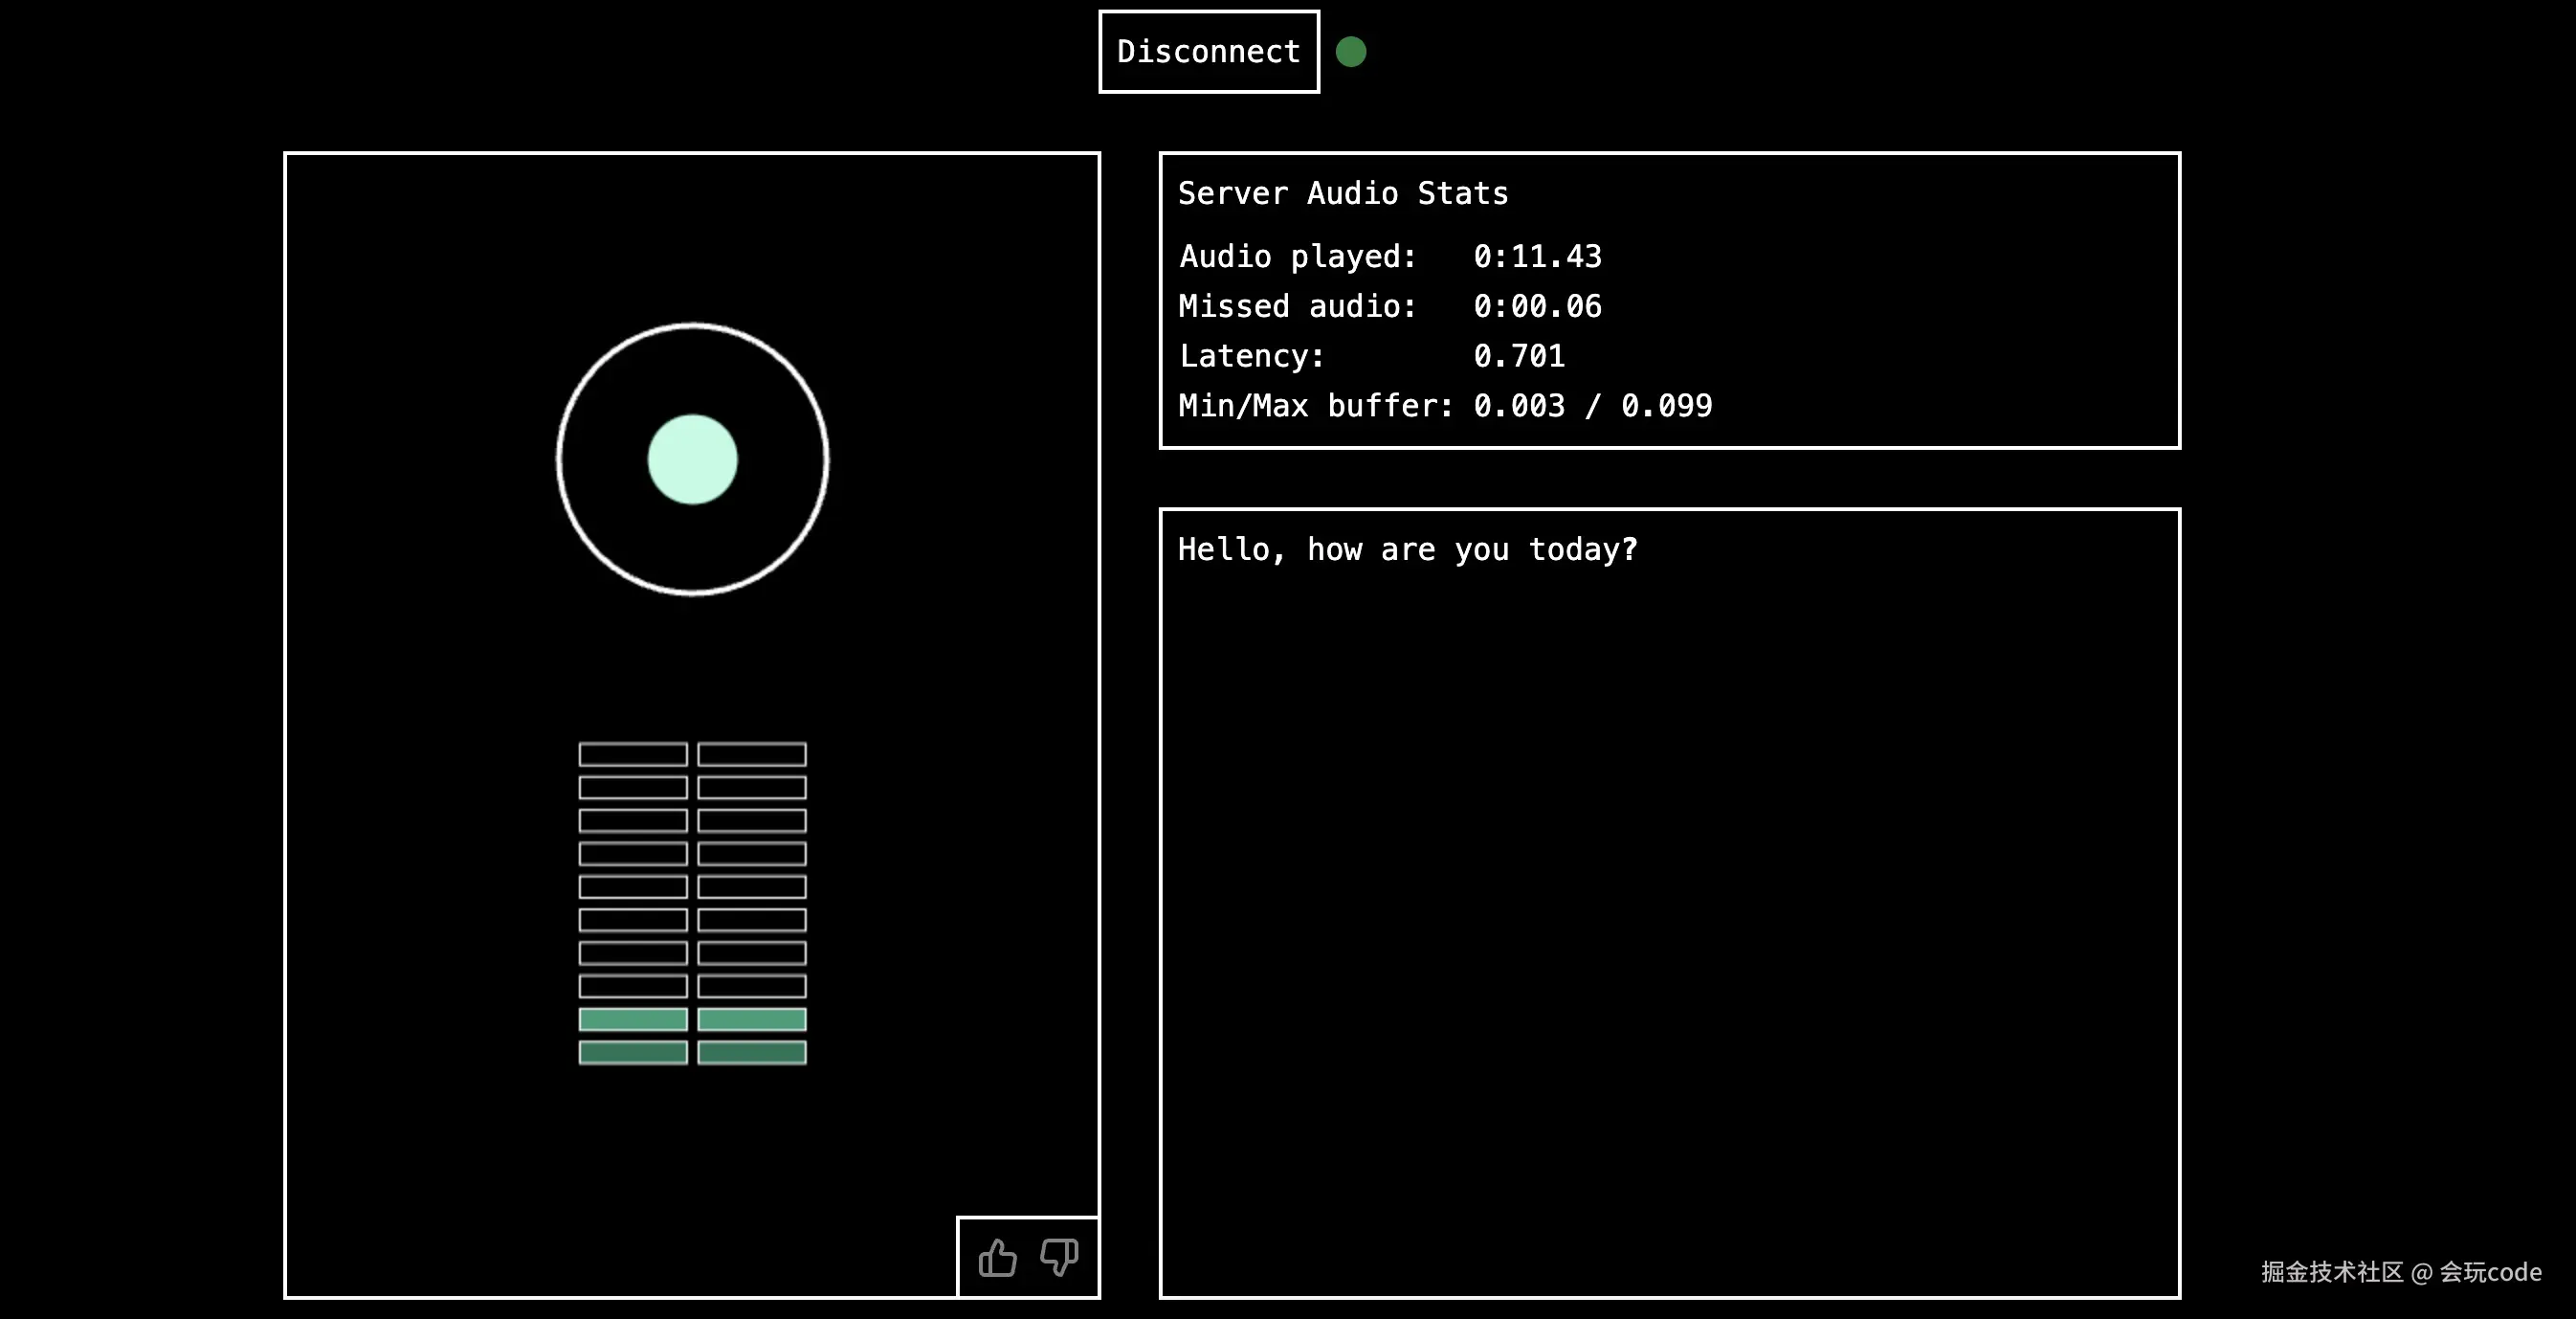Click the Missed audio value 0:00.06

pyautogui.click(x=1537, y=306)
